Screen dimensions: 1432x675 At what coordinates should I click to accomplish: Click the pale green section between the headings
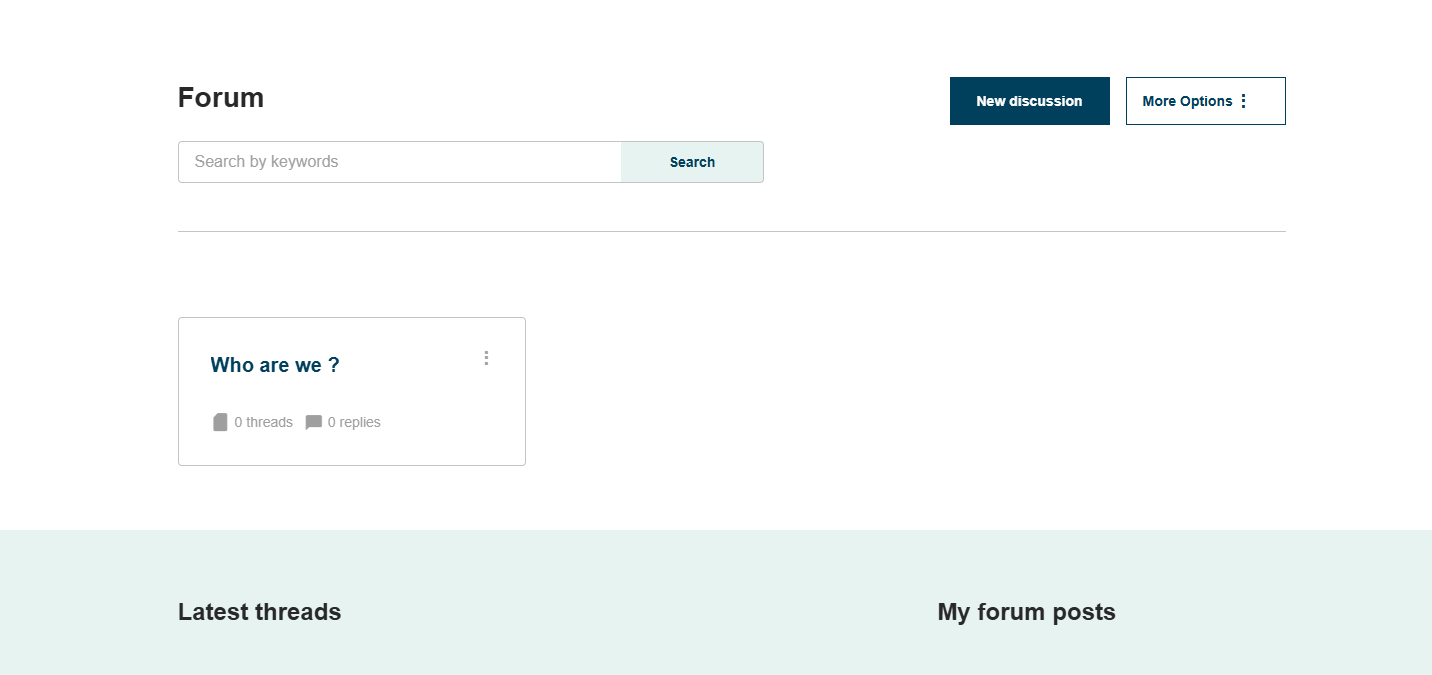coord(640,612)
